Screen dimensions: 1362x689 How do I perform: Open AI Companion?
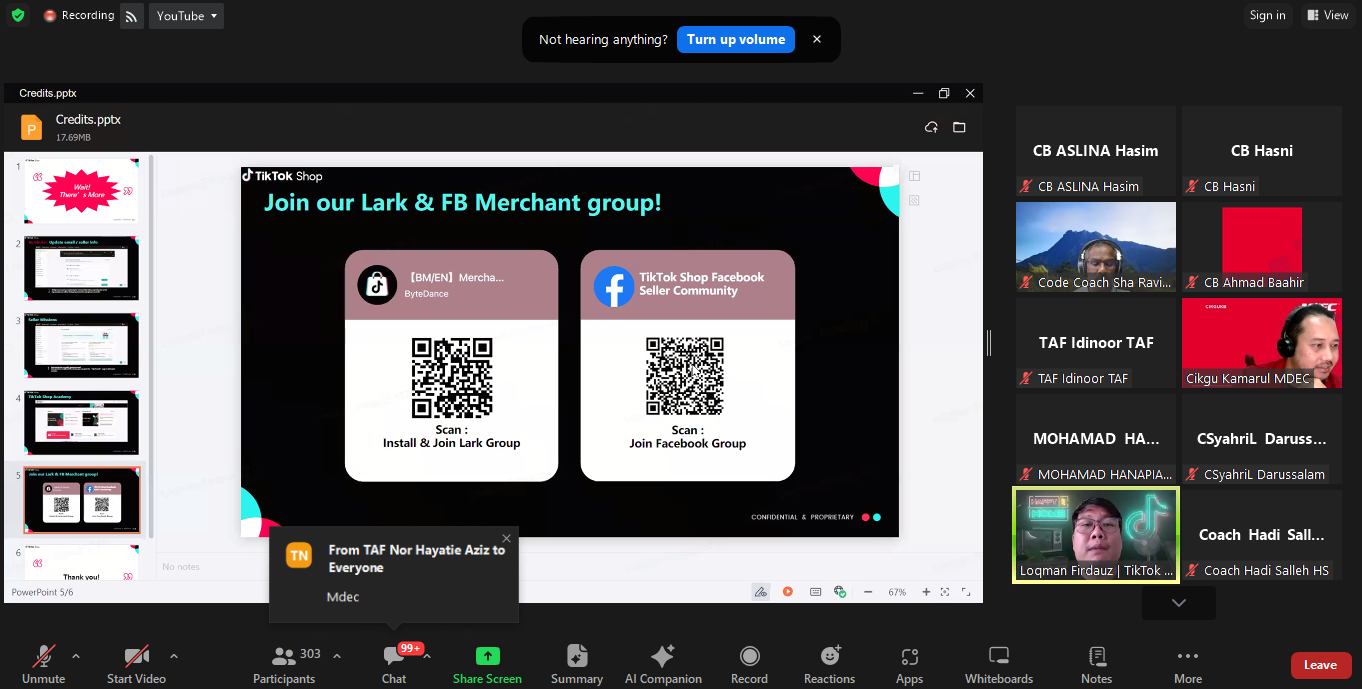click(x=663, y=664)
